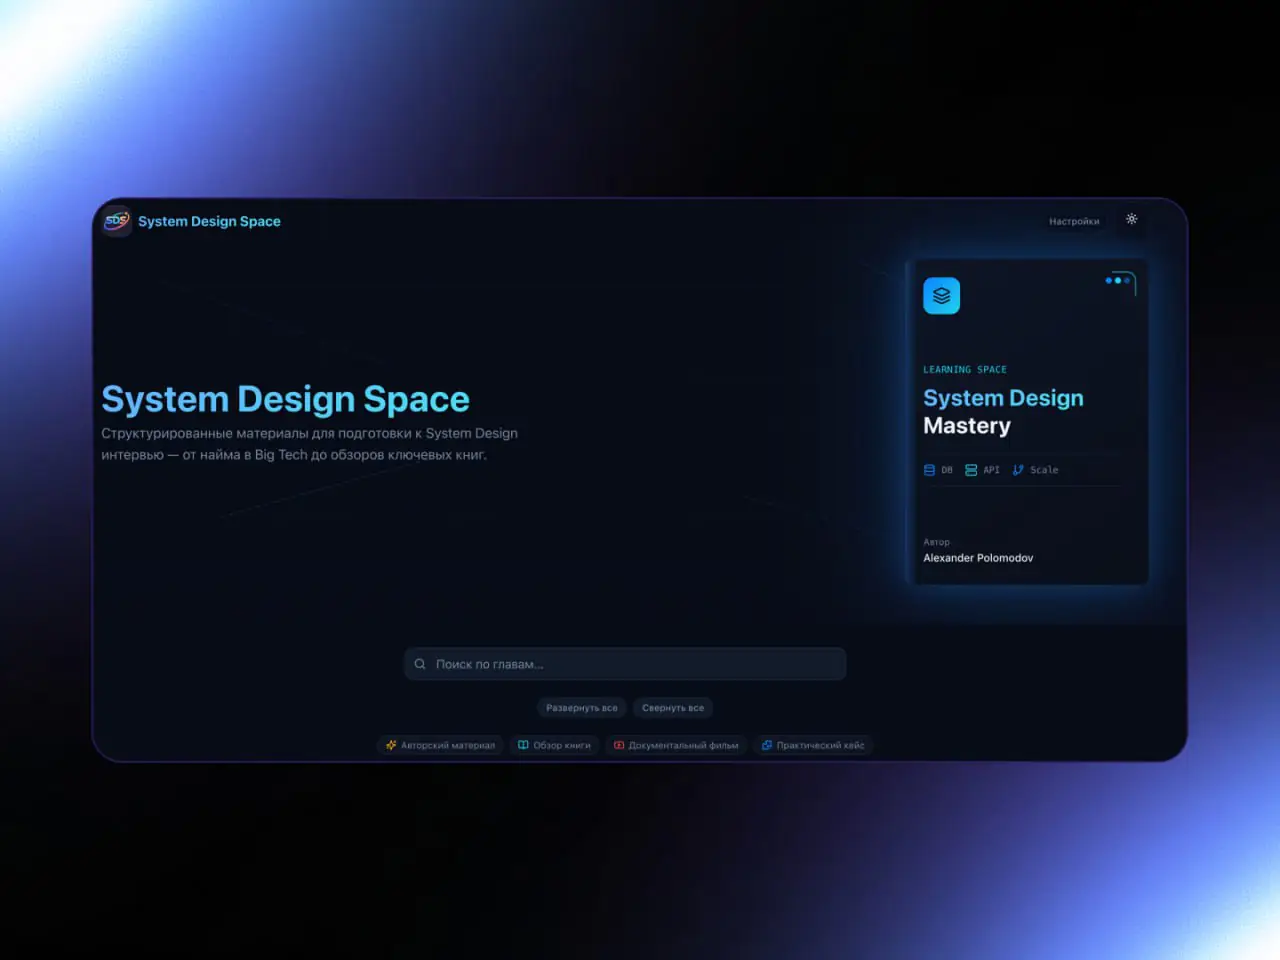1280x960 pixels.
Task: Toggle the Обзор книги filter chip
Action: 554,745
